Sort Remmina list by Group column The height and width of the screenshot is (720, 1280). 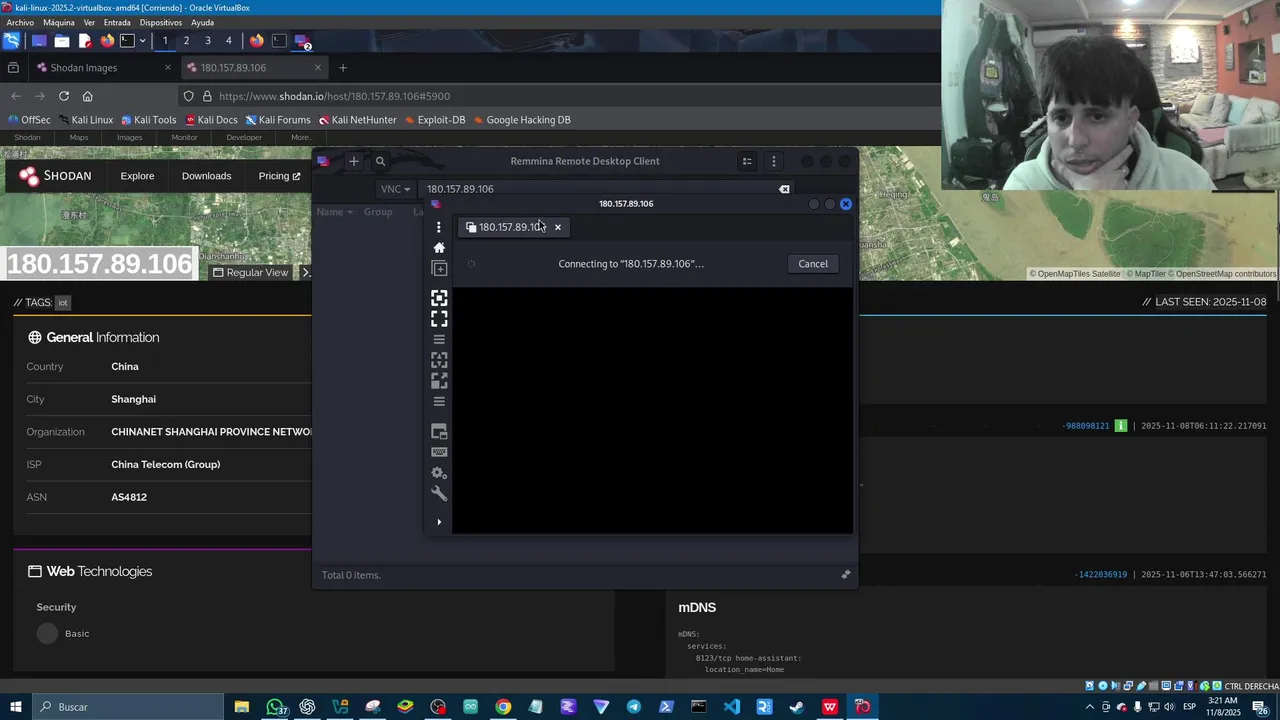pos(378,212)
